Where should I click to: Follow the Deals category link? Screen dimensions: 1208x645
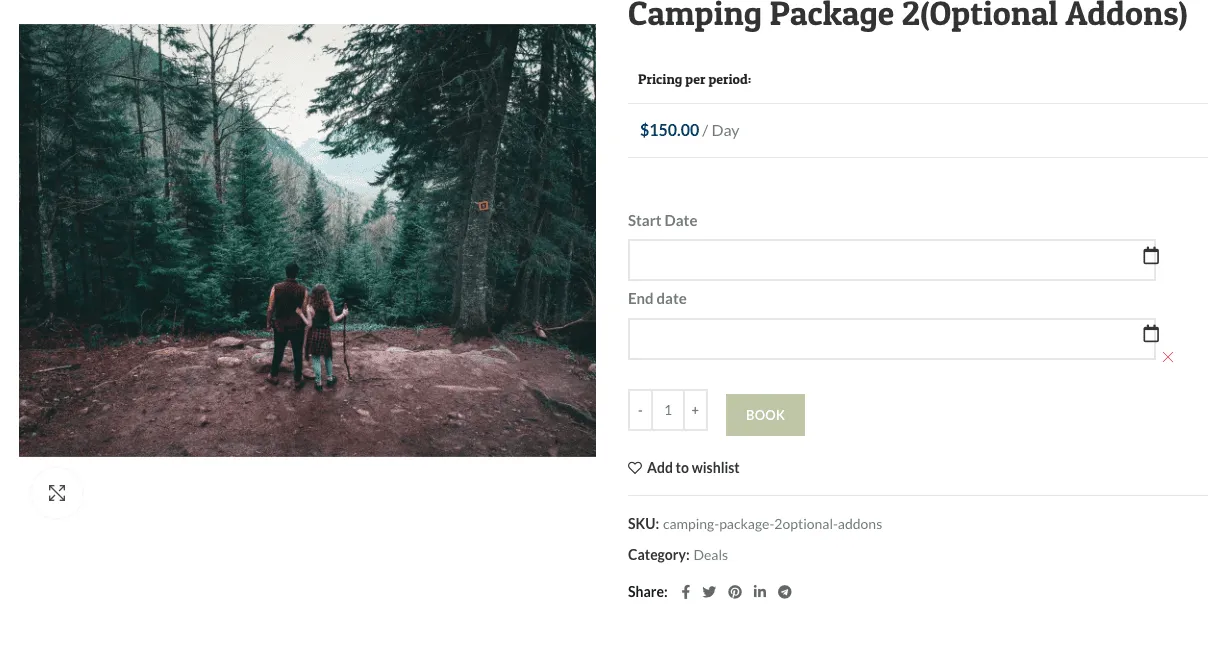coord(710,555)
